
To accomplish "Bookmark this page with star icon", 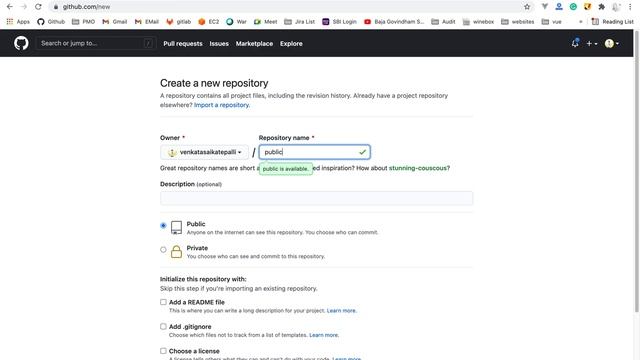I will pyautogui.click(x=527, y=7).
